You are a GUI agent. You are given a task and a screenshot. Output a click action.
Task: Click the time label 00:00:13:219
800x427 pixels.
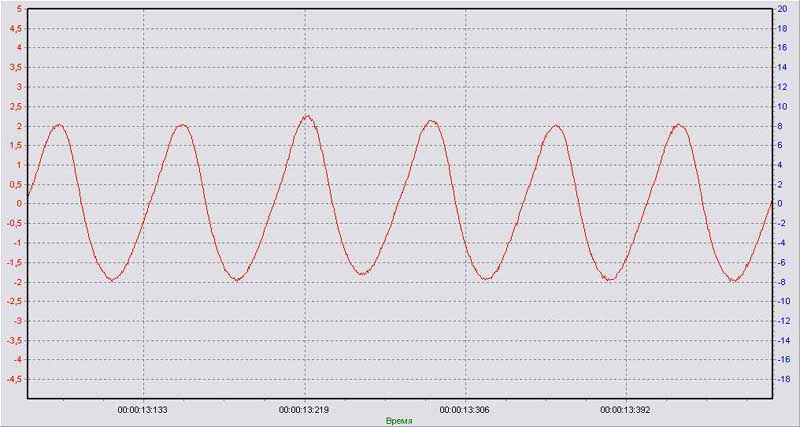point(305,410)
